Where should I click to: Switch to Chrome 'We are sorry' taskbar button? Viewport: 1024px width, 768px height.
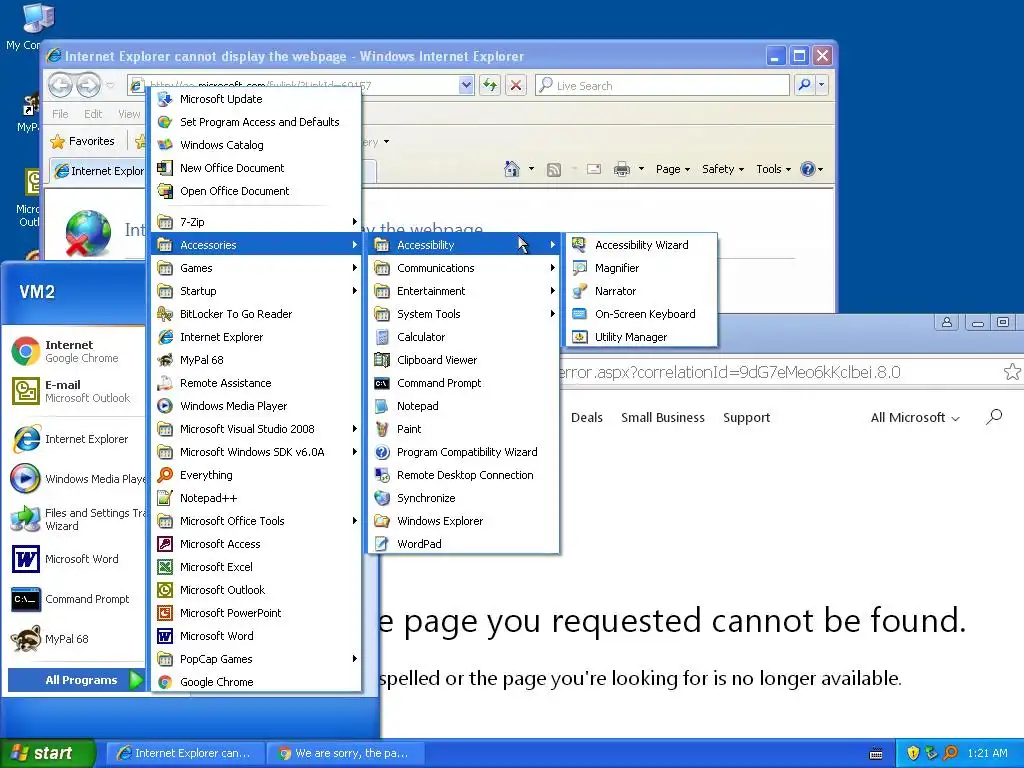(x=346, y=753)
